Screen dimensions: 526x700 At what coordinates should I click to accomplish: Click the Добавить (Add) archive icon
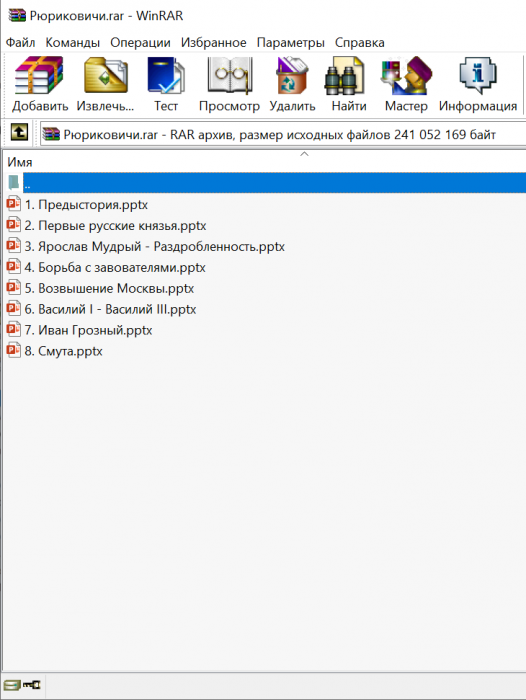tap(39, 76)
